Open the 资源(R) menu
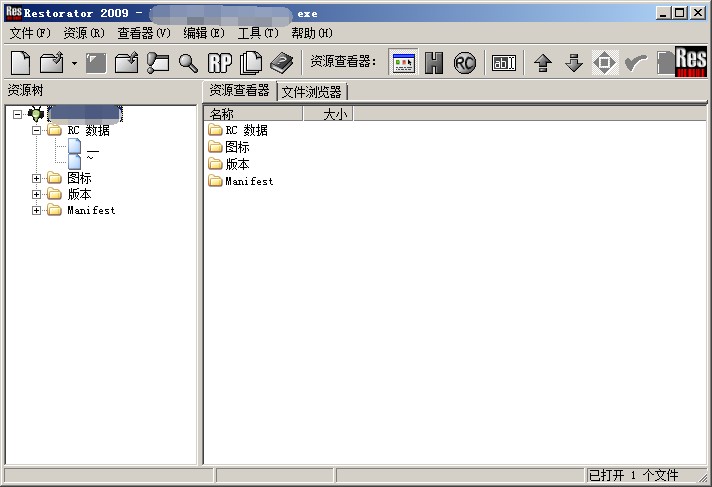 coord(84,33)
